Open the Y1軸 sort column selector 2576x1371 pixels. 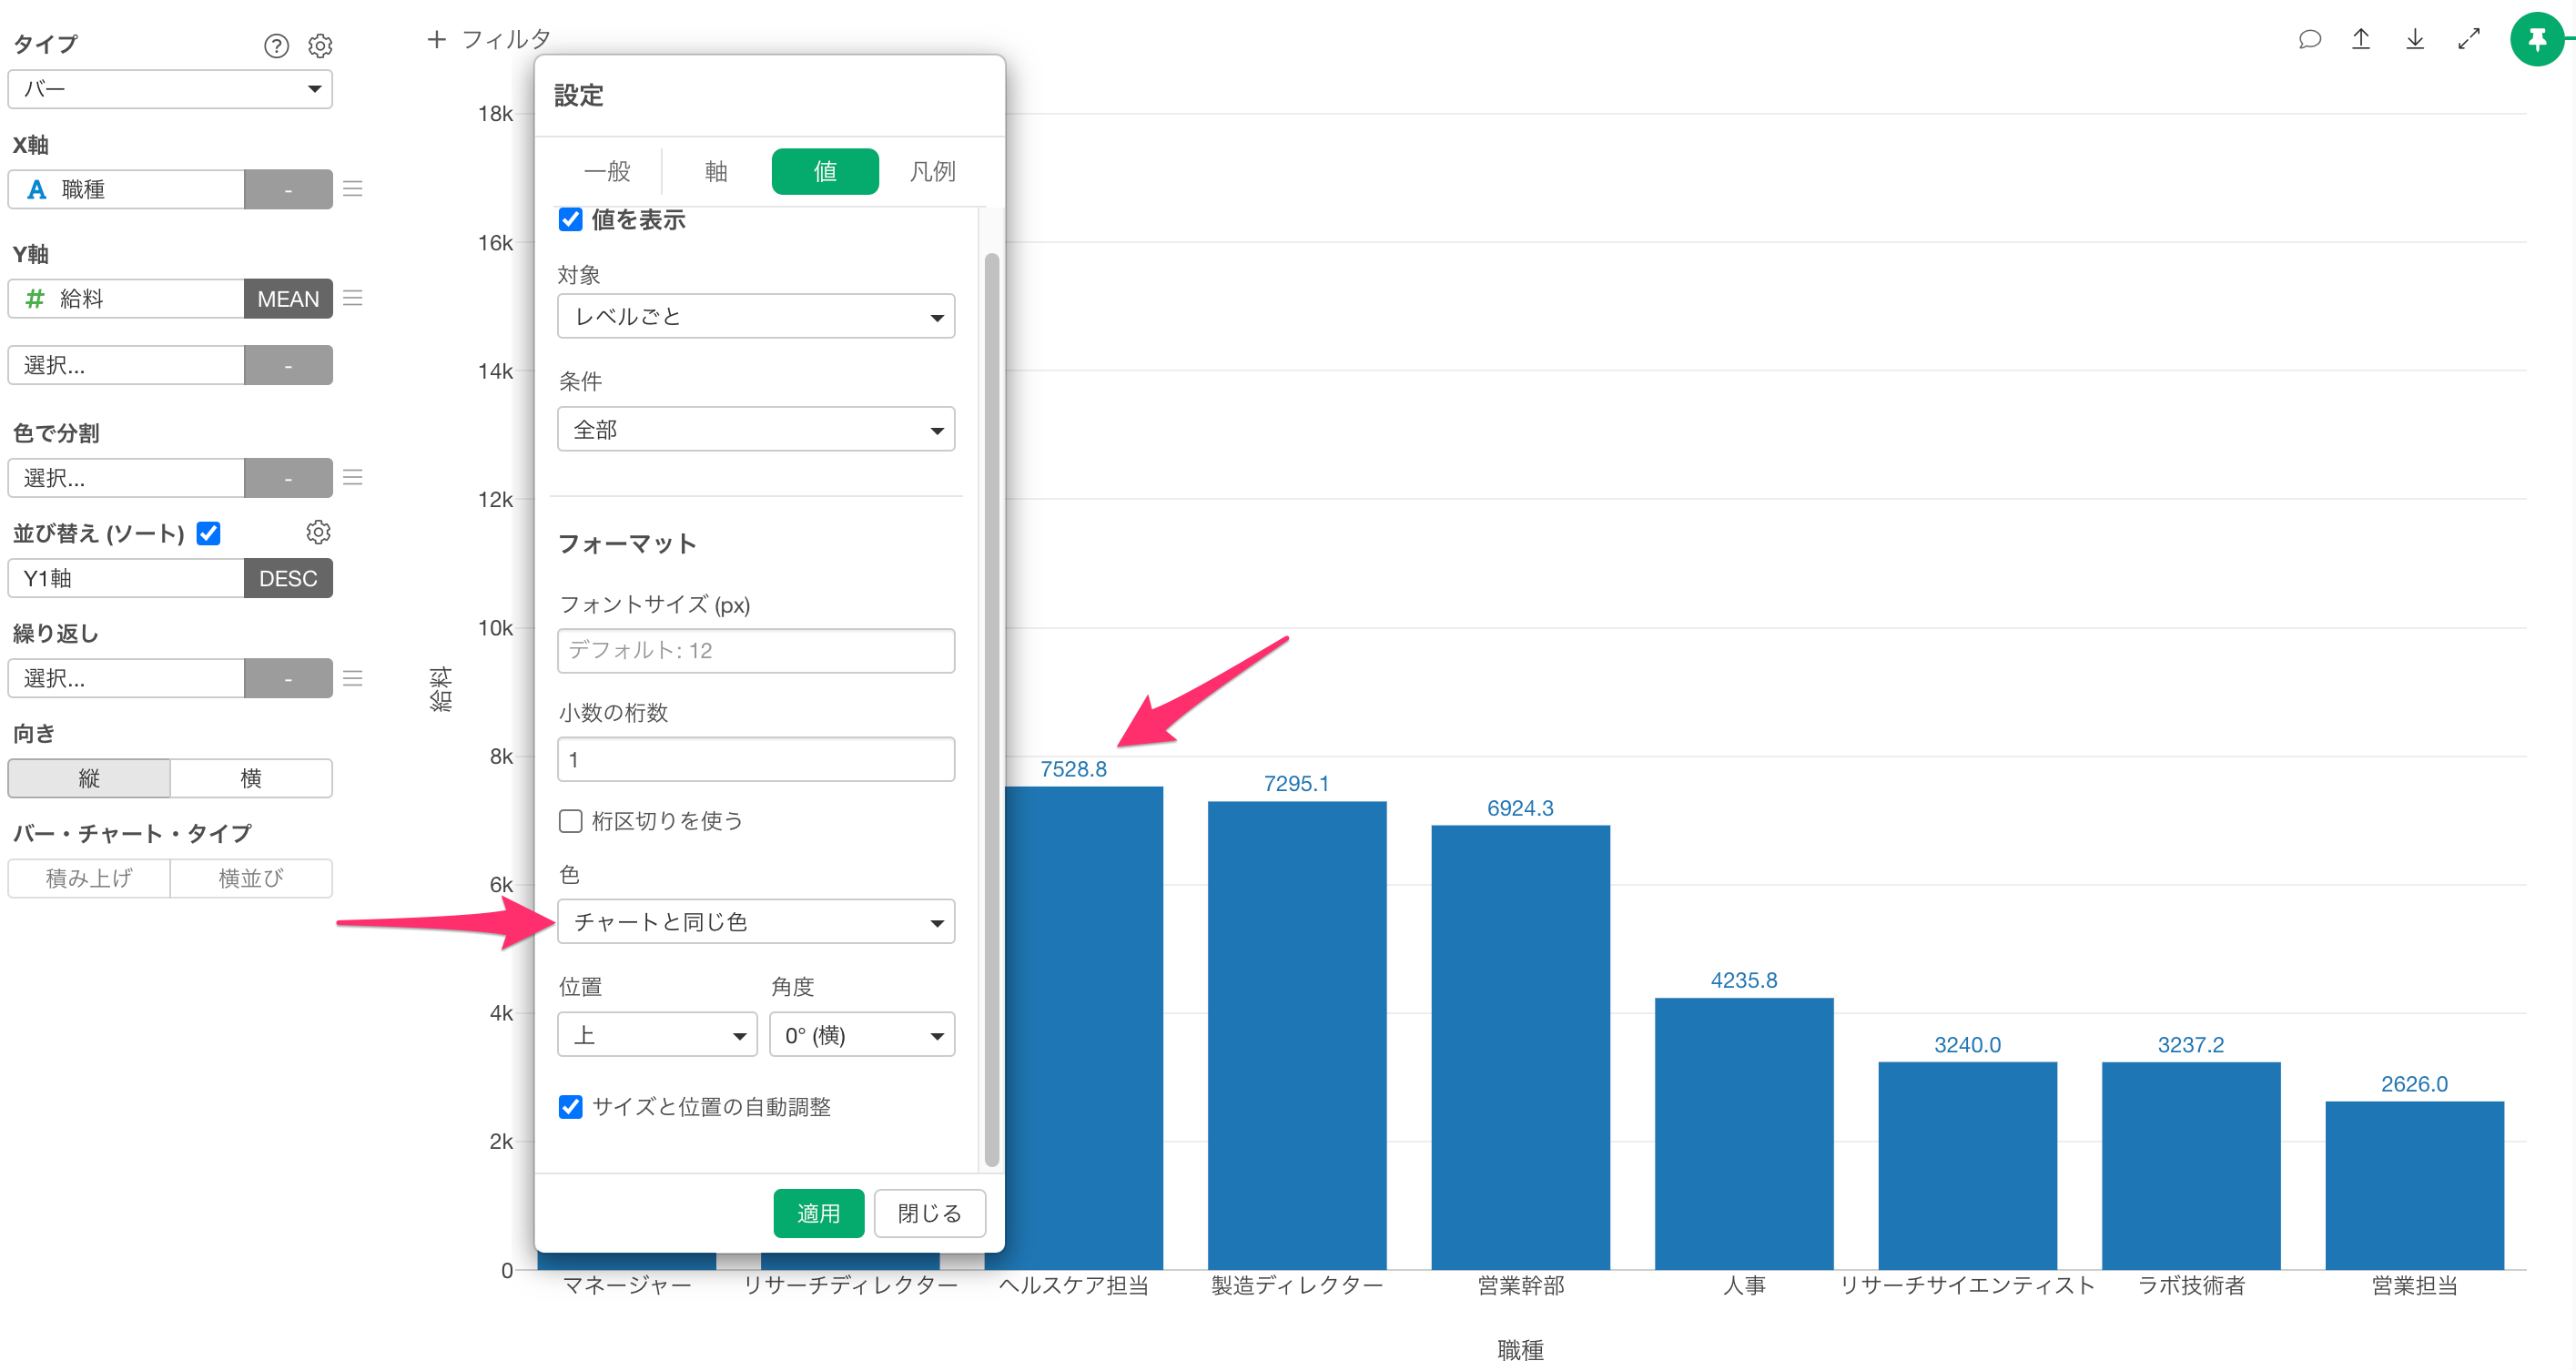pos(126,578)
